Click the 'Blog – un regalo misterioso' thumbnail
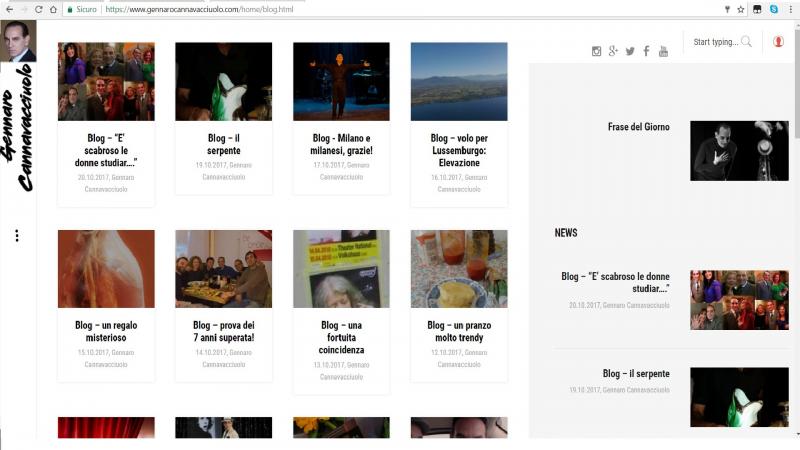 106,269
